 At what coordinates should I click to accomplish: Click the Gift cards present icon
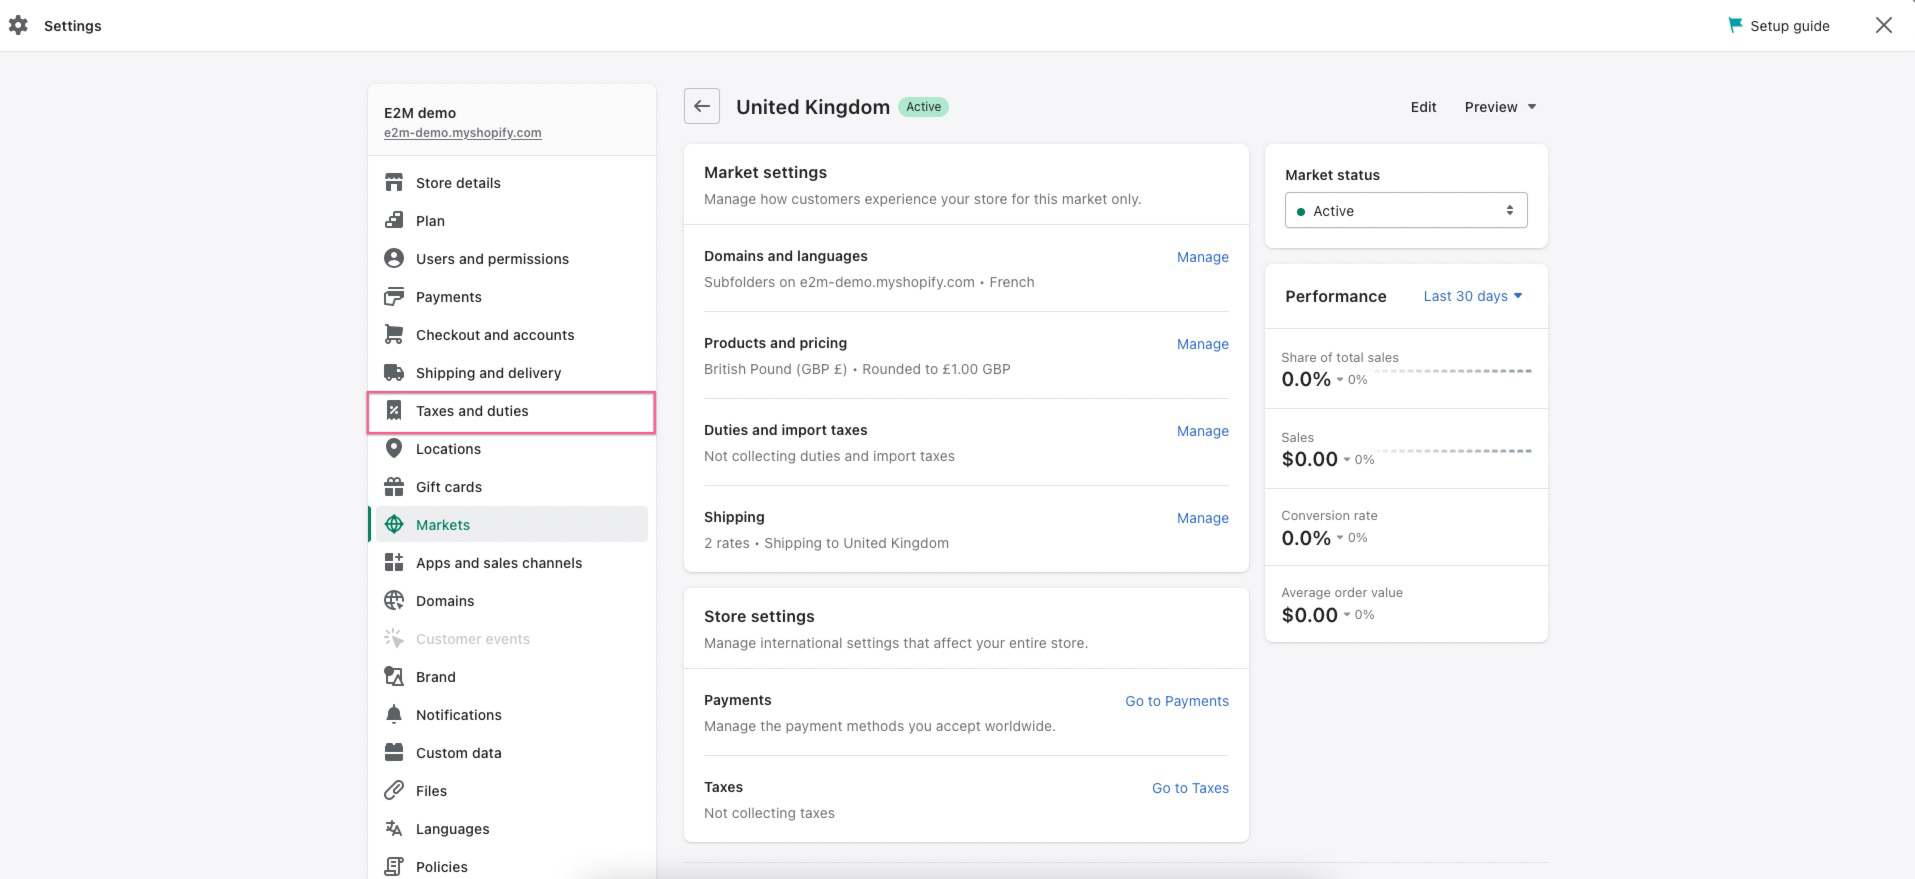pyautogui.click(x=394, y=487)
